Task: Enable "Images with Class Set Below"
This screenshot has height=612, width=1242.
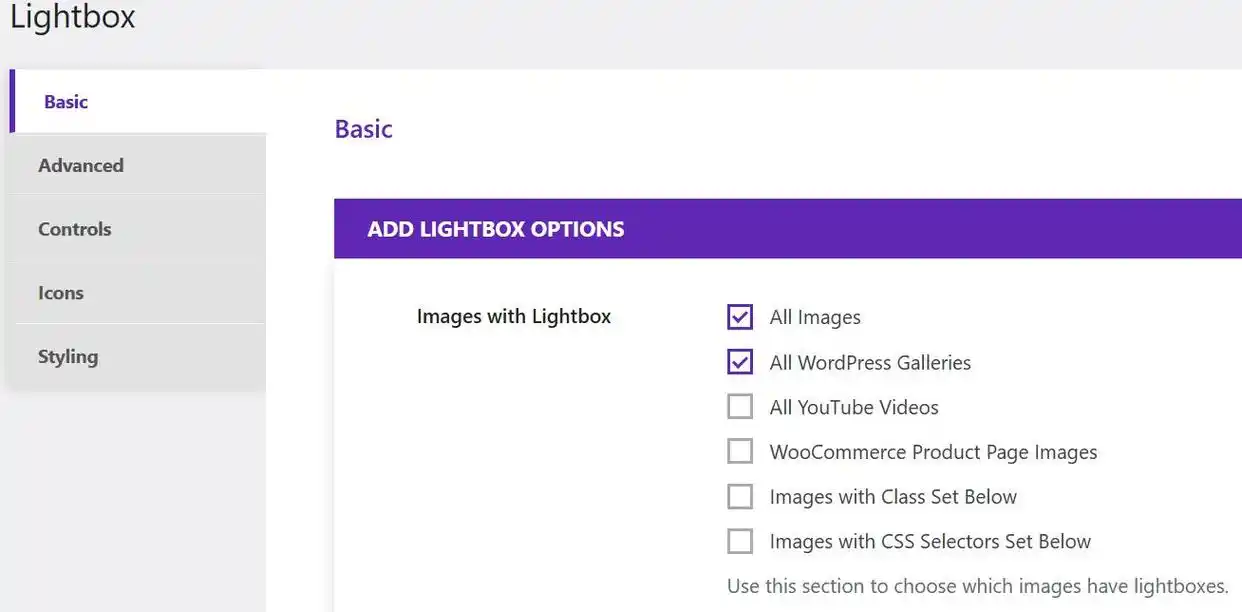Action: 740,496
